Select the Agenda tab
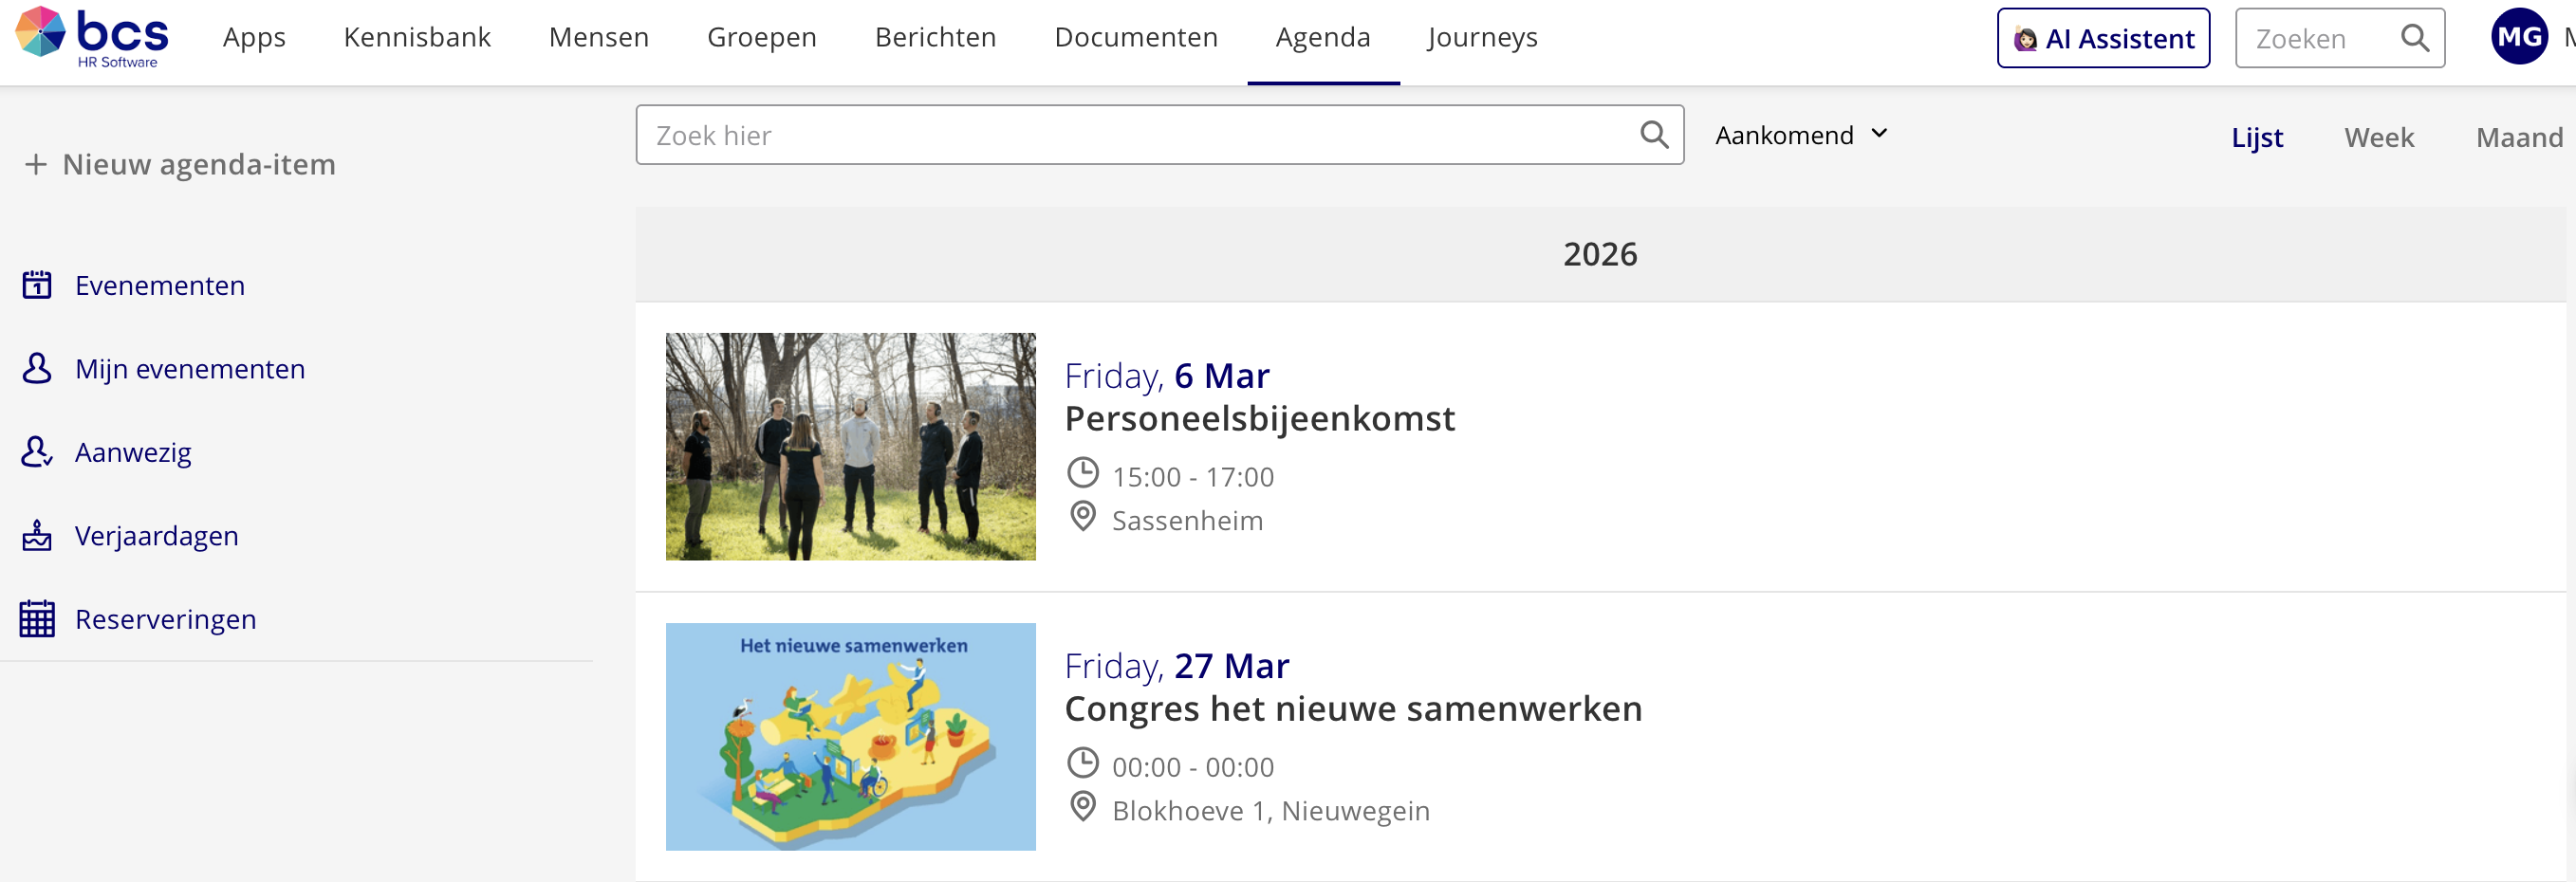Image resolution: width=2576 pixels, height=882 pixels. (1323, 38)
